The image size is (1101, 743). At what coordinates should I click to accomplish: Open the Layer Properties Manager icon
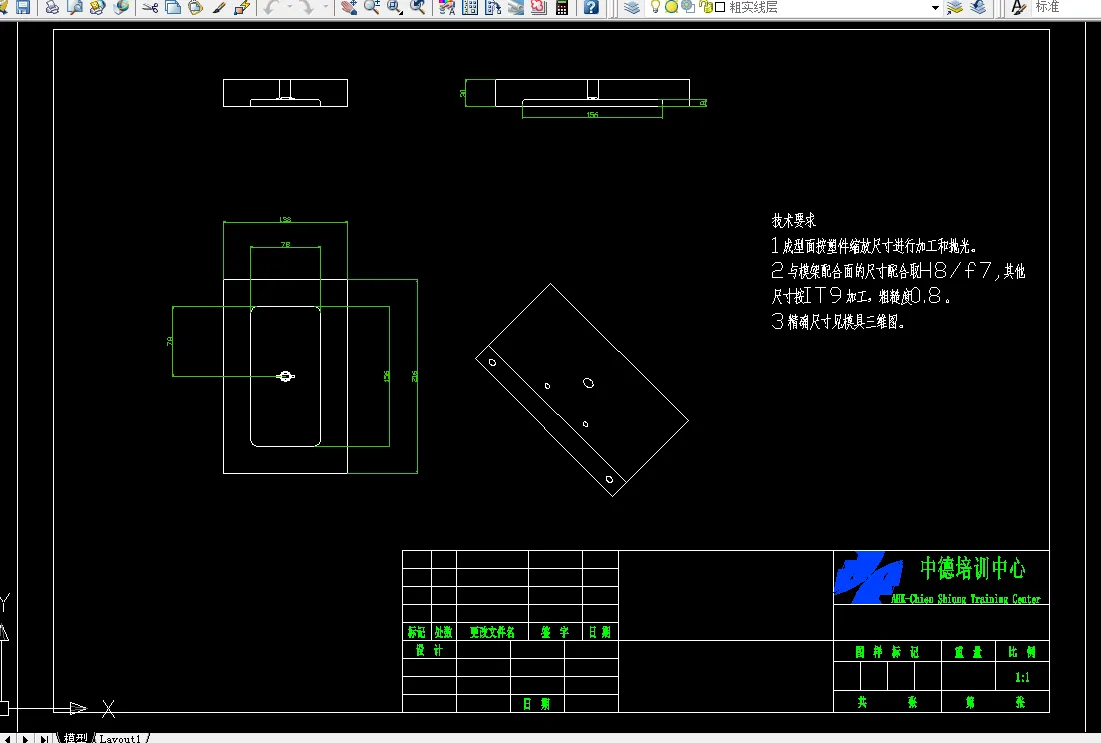[632, 7]
